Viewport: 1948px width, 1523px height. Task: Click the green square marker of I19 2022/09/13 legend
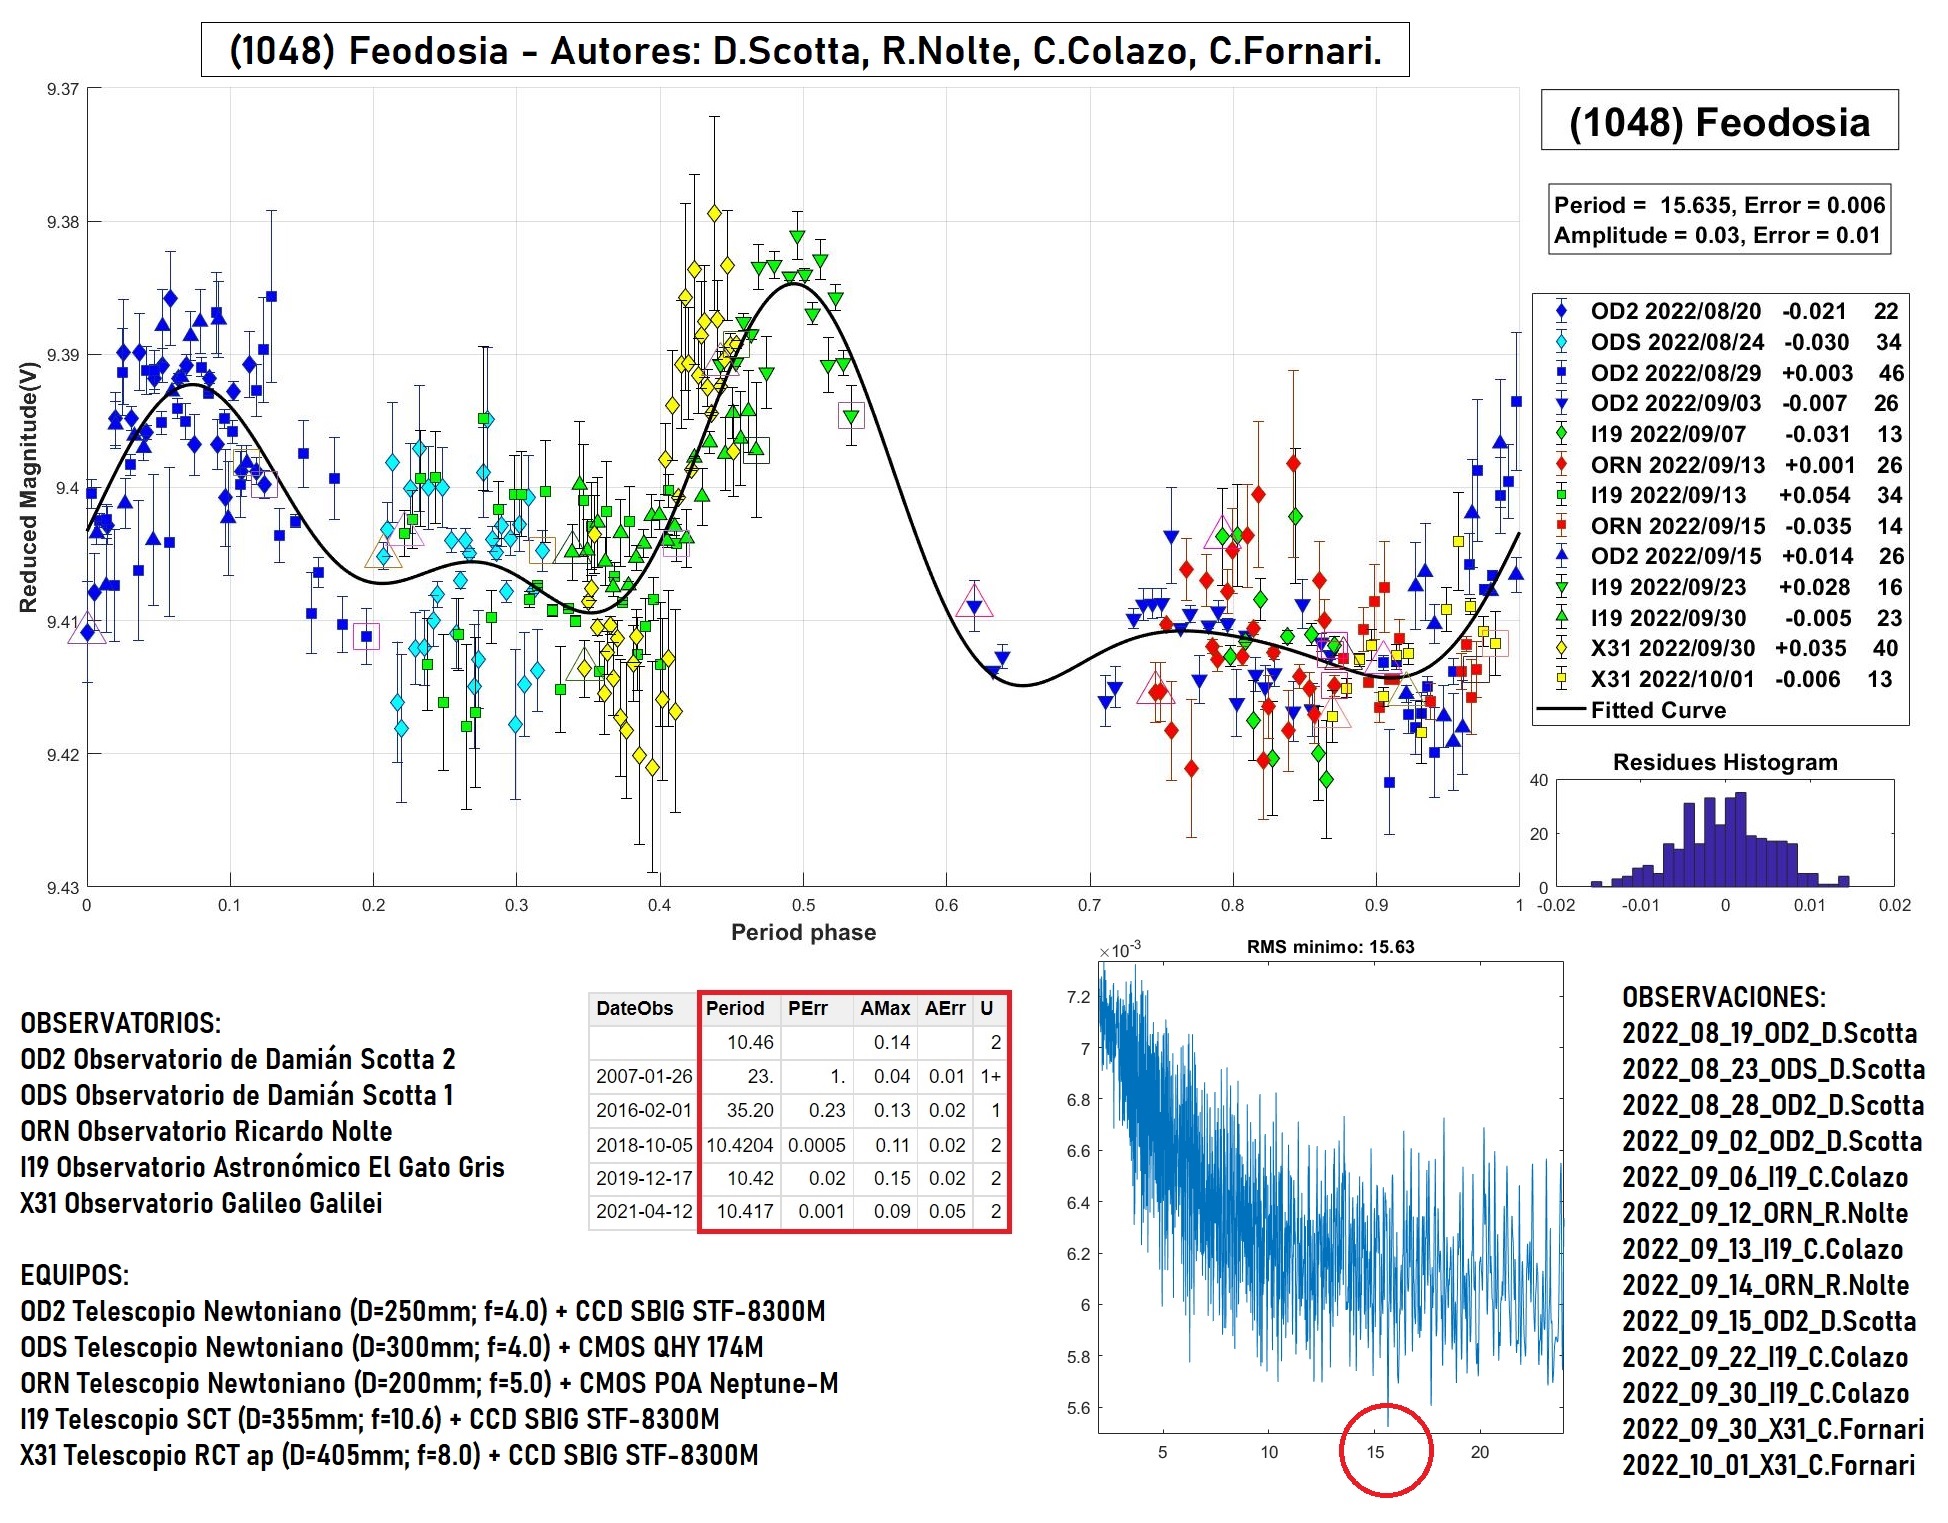coord(1561,495)
